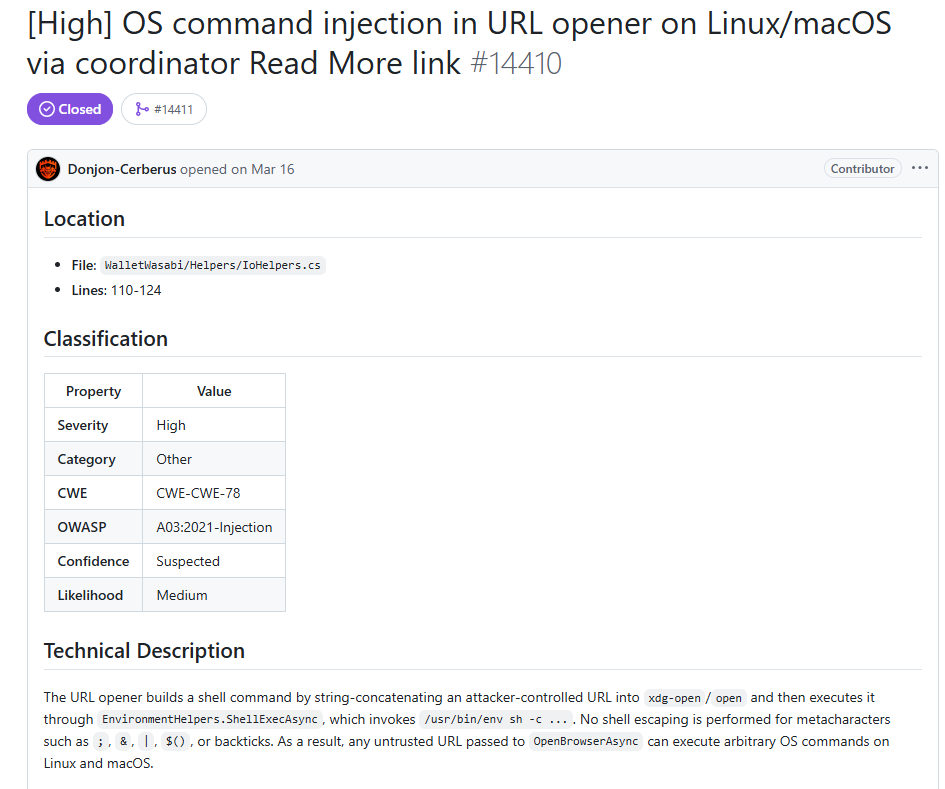Click the OpenBrowserAsync inline code
Viewport: 945px width, 789px height.
pos(586,741)
